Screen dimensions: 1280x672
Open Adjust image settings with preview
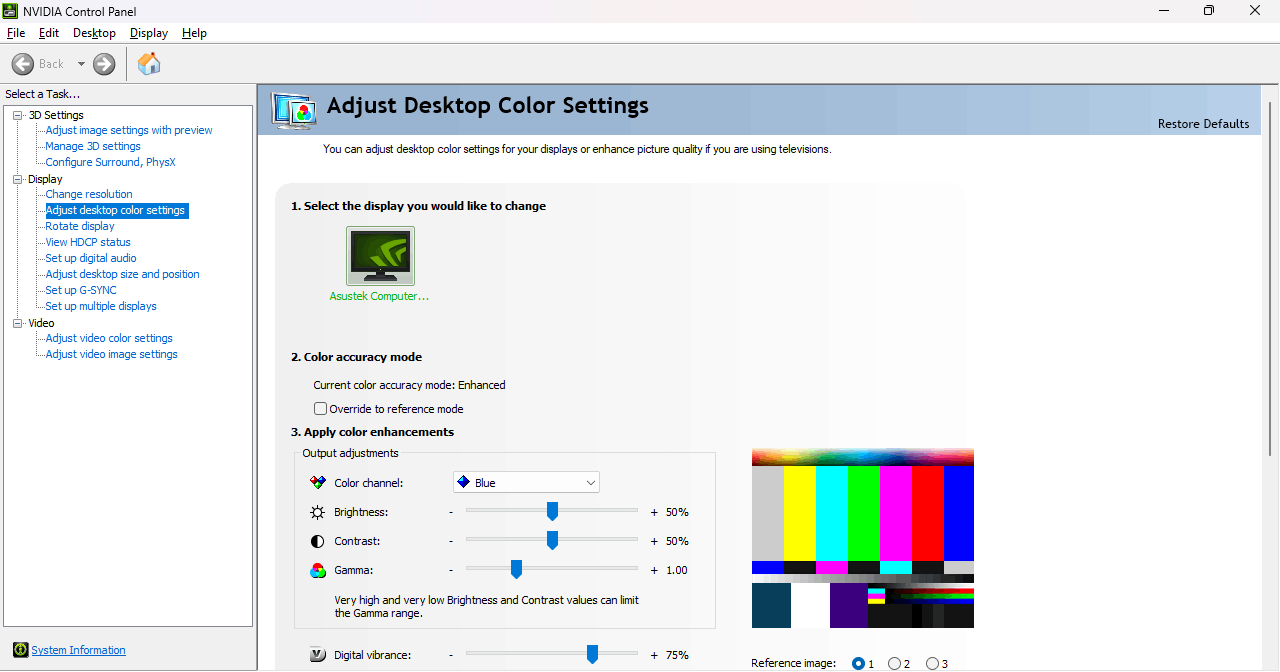pyautogui.click(x=129, y=130)
